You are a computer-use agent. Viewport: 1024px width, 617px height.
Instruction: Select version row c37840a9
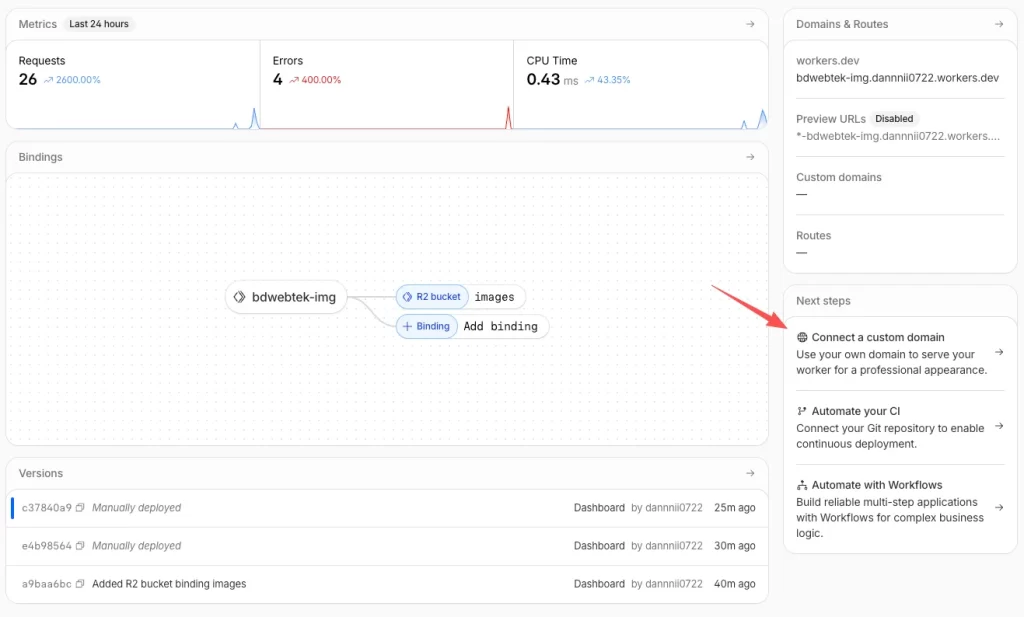click(387, 508)
